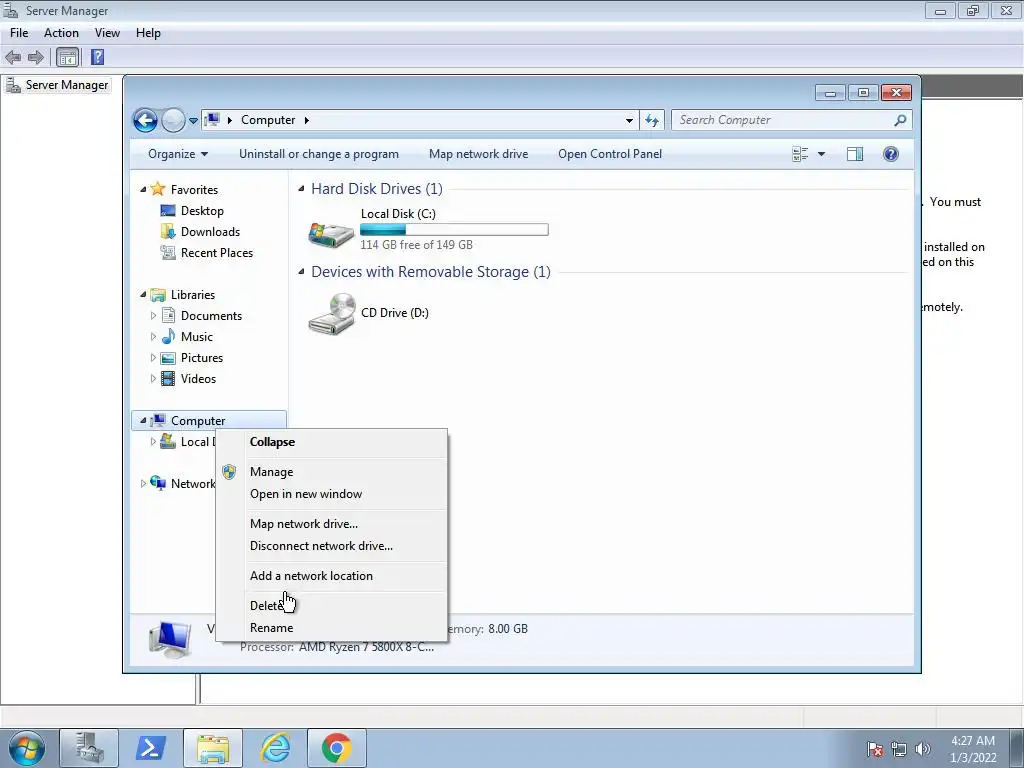
Task: Launch PowerShell from the taskbar
Action: [x=150, y=748]
